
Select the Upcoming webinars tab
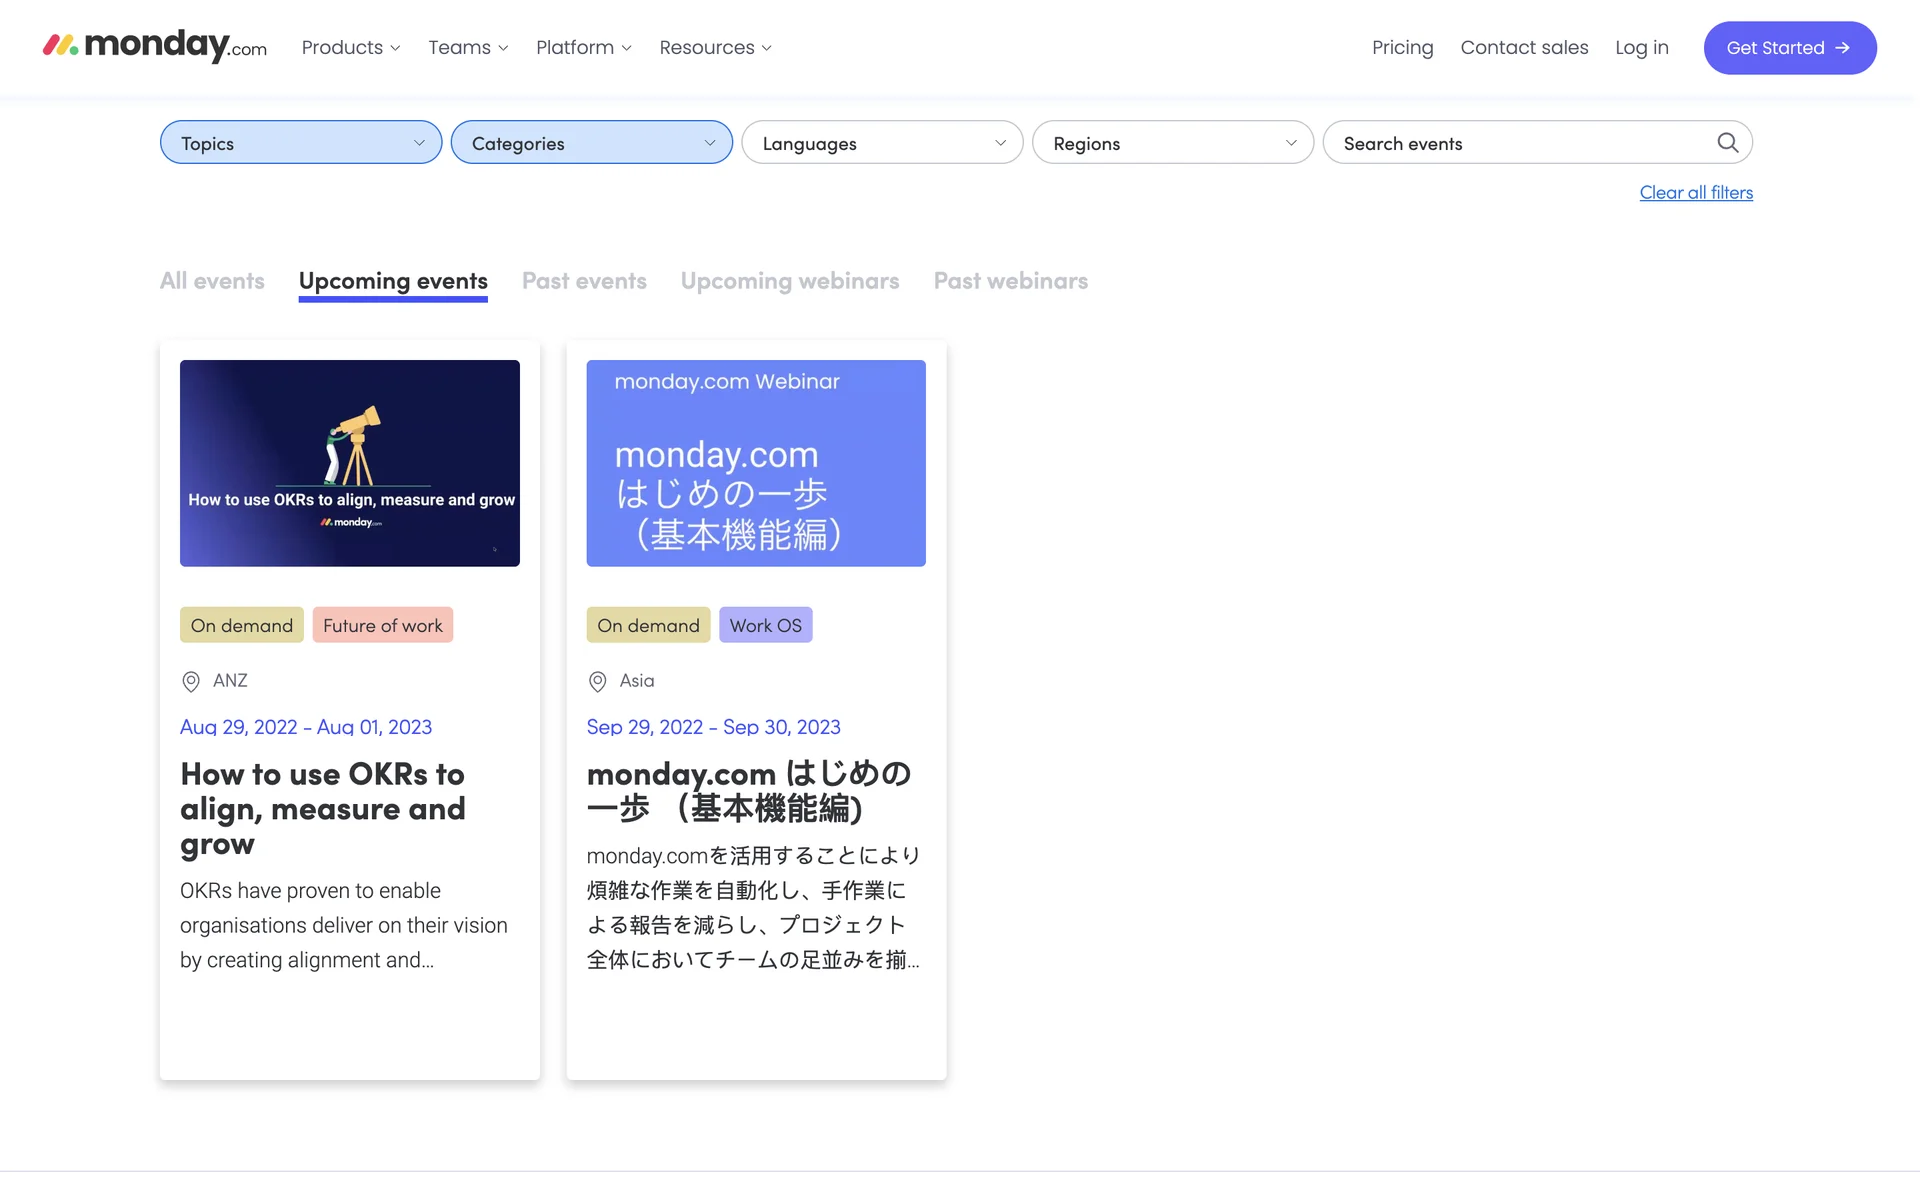pos(790,281)
